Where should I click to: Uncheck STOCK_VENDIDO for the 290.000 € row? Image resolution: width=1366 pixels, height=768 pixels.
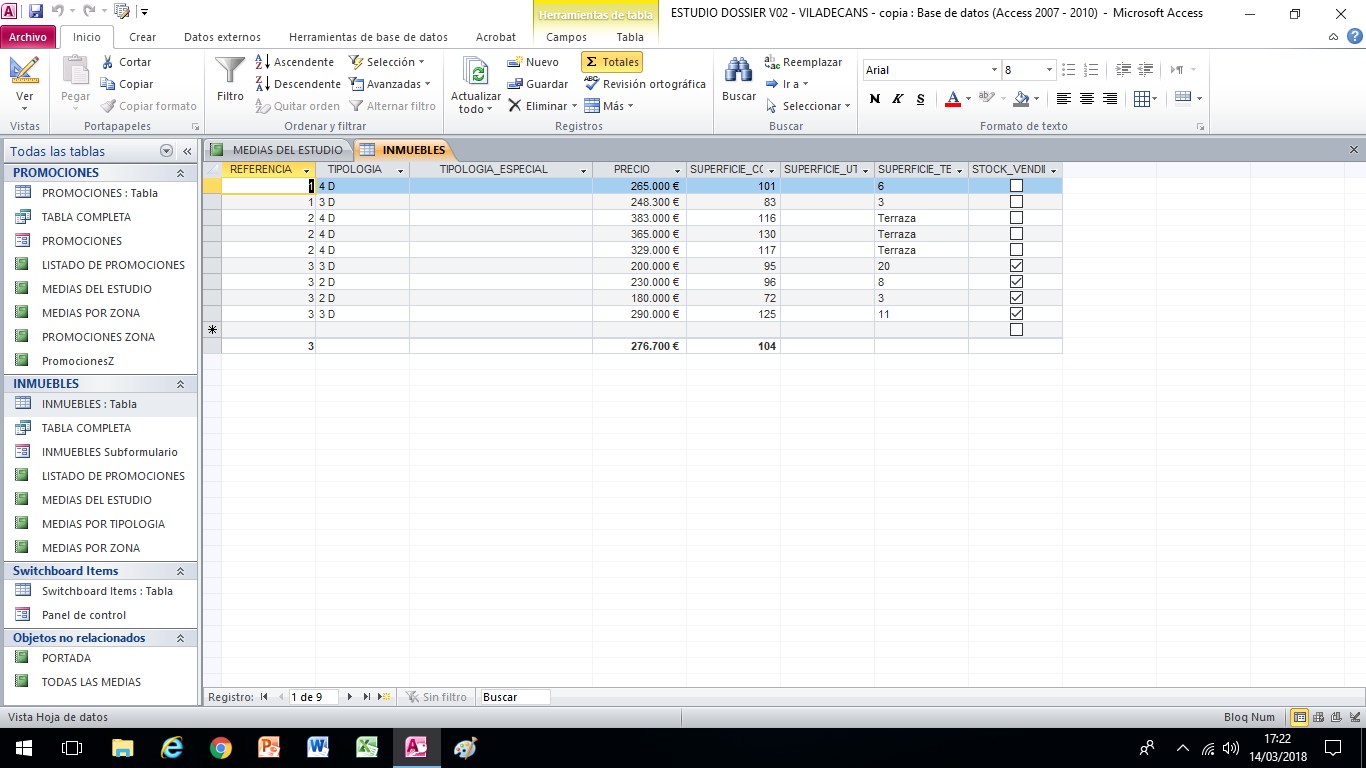(1016, 314)
